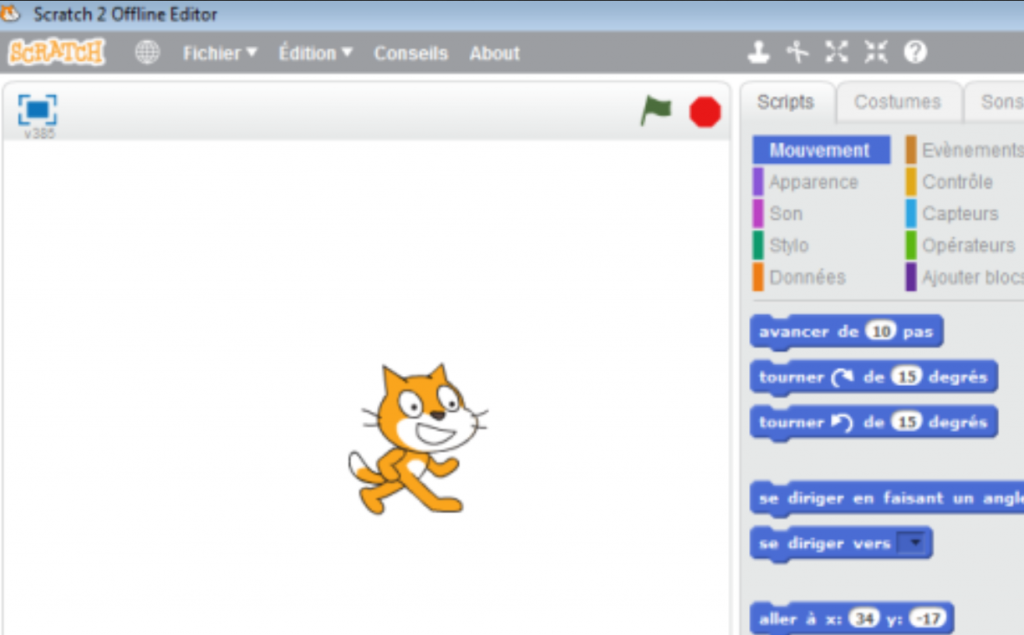
Task: Open the language globe menu
Action: pyautogui.click(x=147, y=52)
